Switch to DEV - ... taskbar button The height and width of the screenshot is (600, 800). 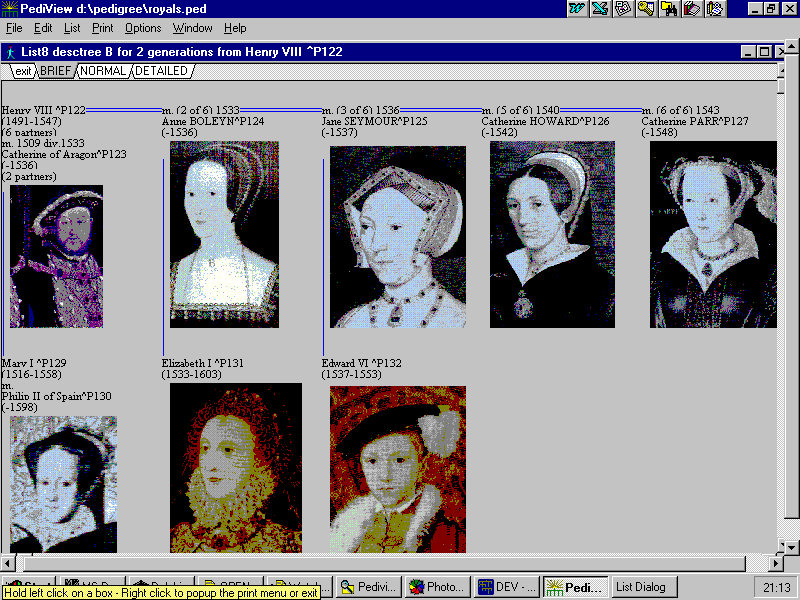507,587
